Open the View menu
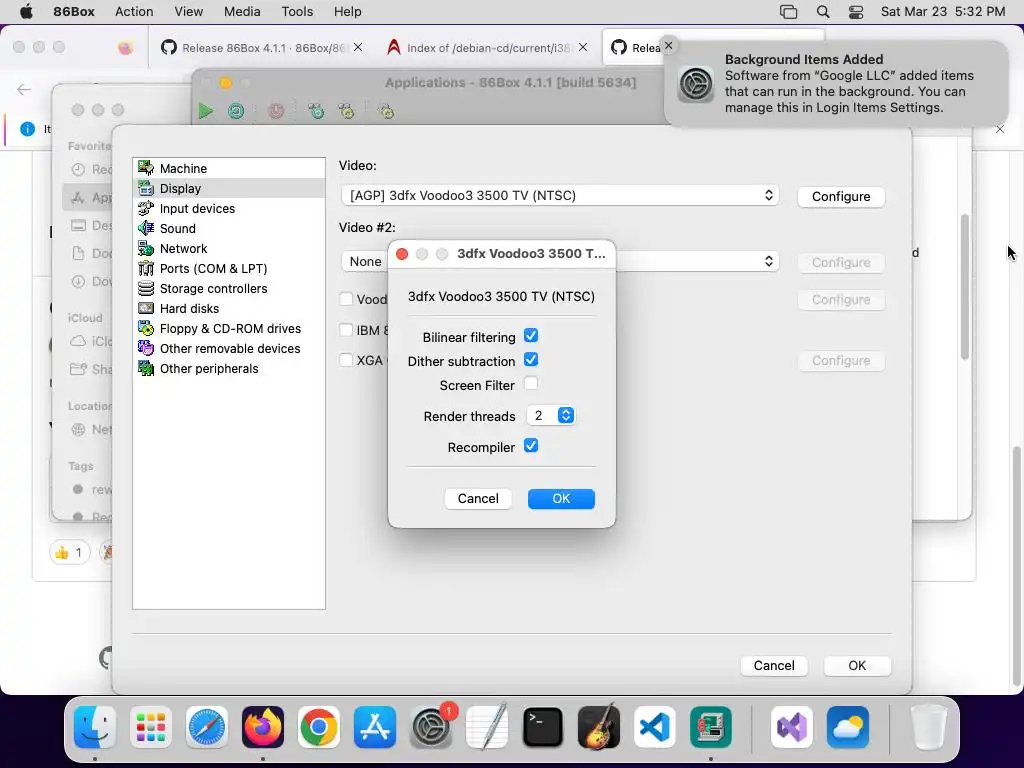1024x768 pixels. coord(189,12)
